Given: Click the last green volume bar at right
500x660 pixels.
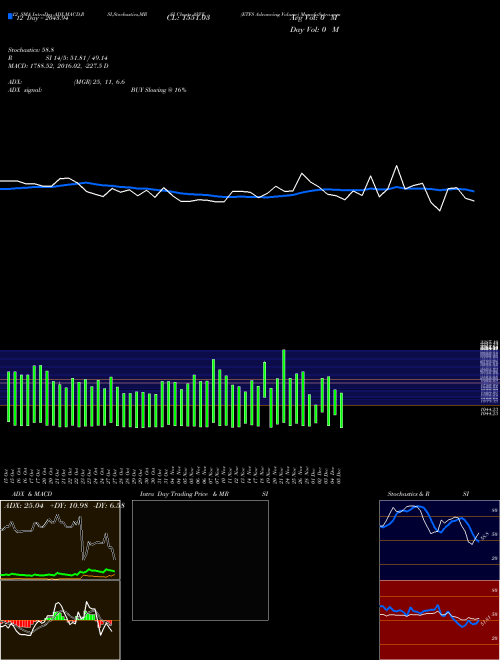Looking at the screenshot, I should tap(341, 410).
